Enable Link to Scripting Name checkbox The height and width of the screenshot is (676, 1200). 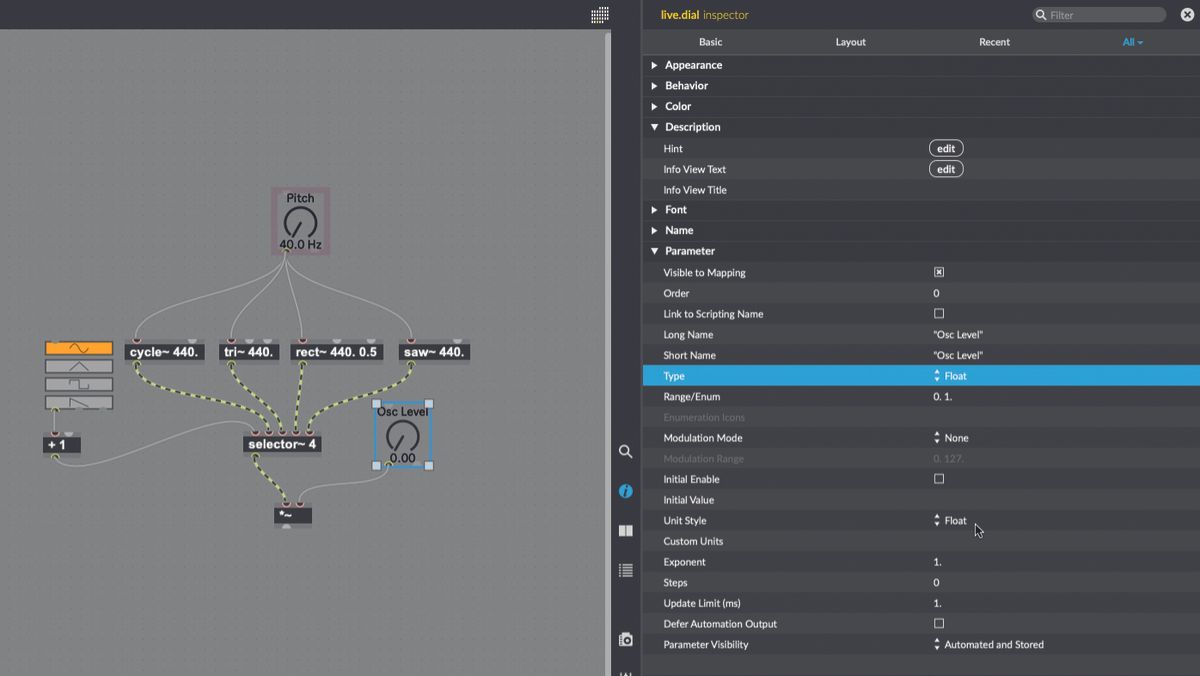click(x=939, y=313)
